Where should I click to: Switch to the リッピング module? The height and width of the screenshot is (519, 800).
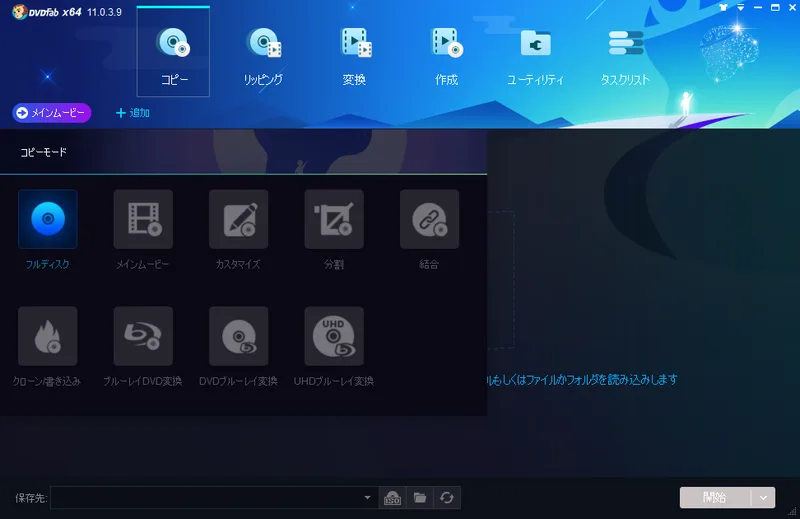263,56
